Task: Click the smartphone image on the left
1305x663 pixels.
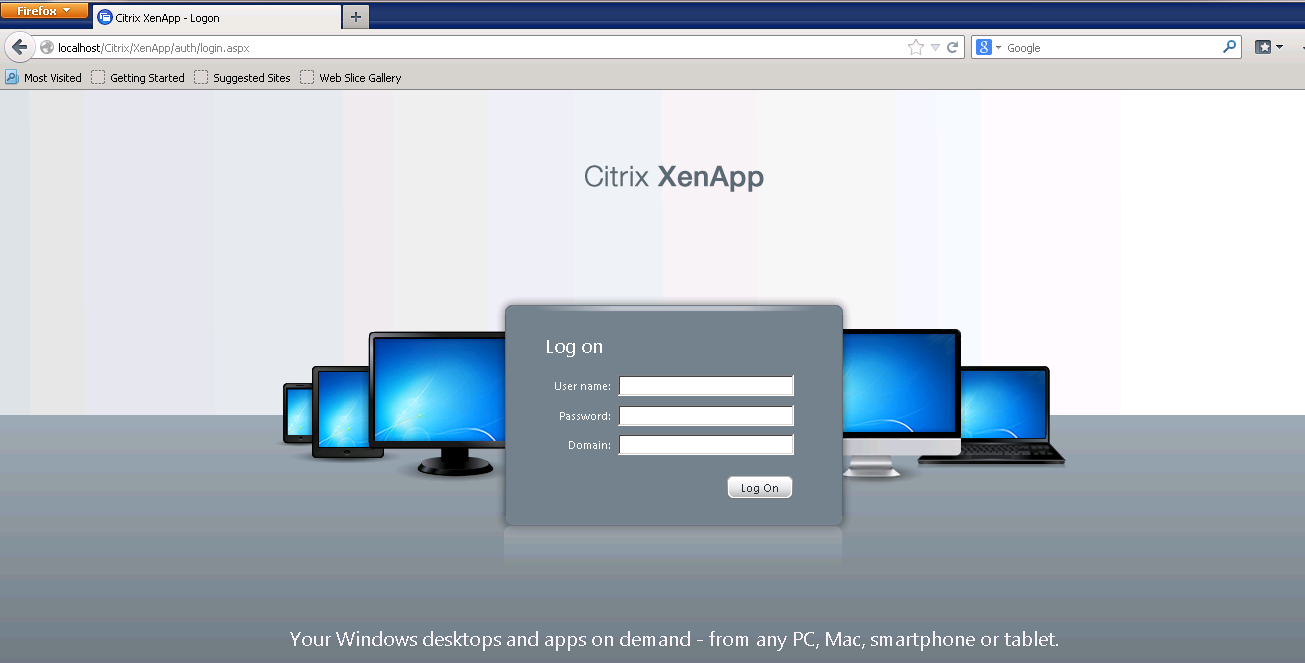Action: point(298,413)
